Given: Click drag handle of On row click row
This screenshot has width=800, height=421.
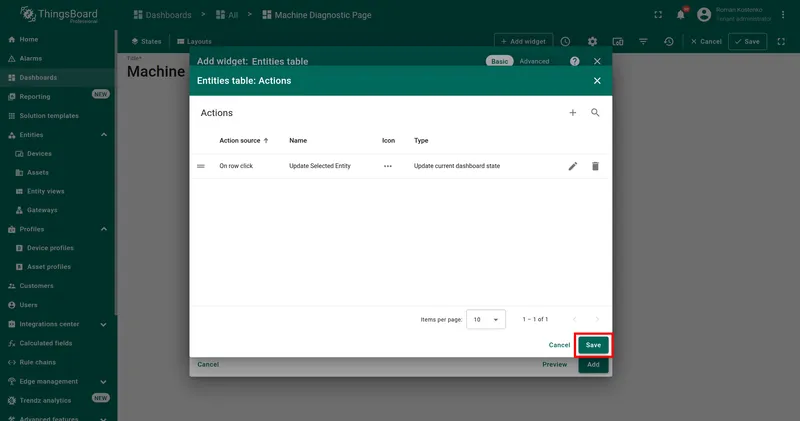Looking at the screenshot, I should point(201,166).
